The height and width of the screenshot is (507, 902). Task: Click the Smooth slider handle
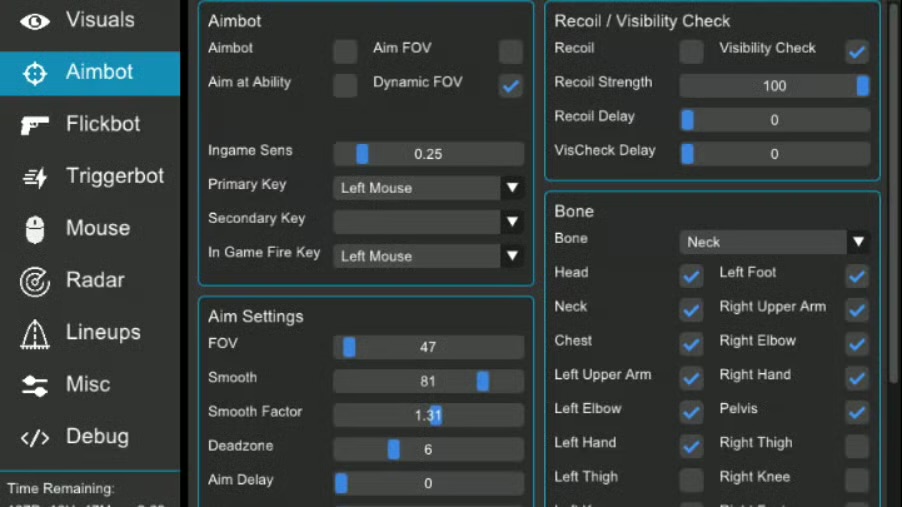(x=483, y=382)
